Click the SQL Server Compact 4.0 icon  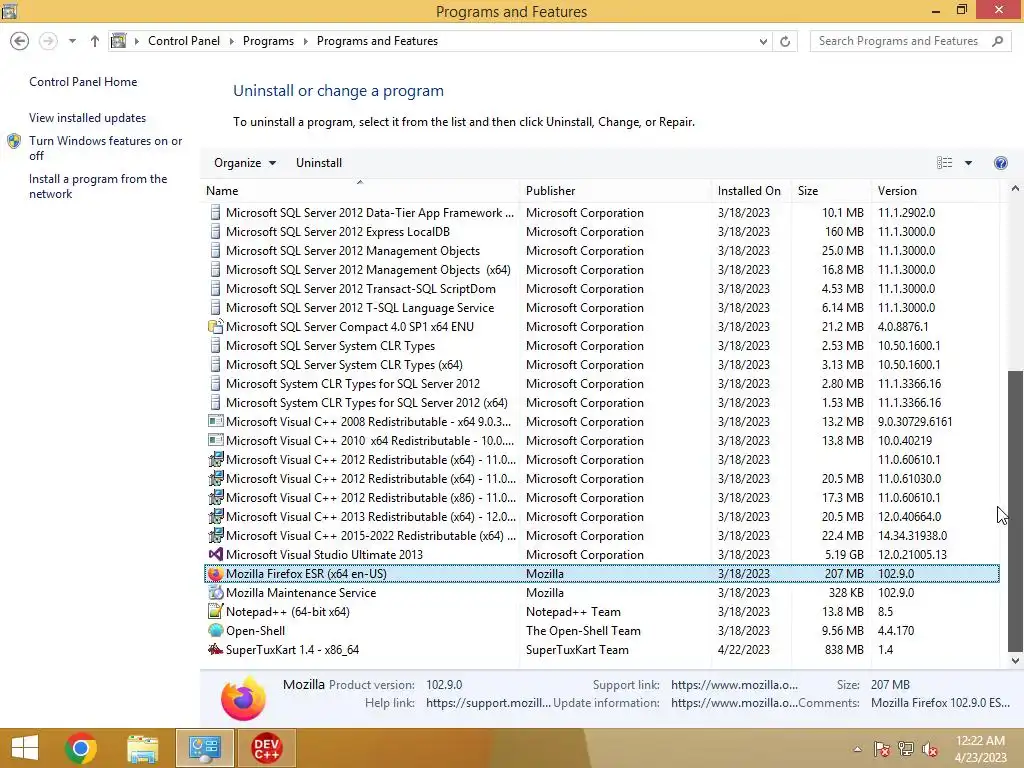point(215,327)
